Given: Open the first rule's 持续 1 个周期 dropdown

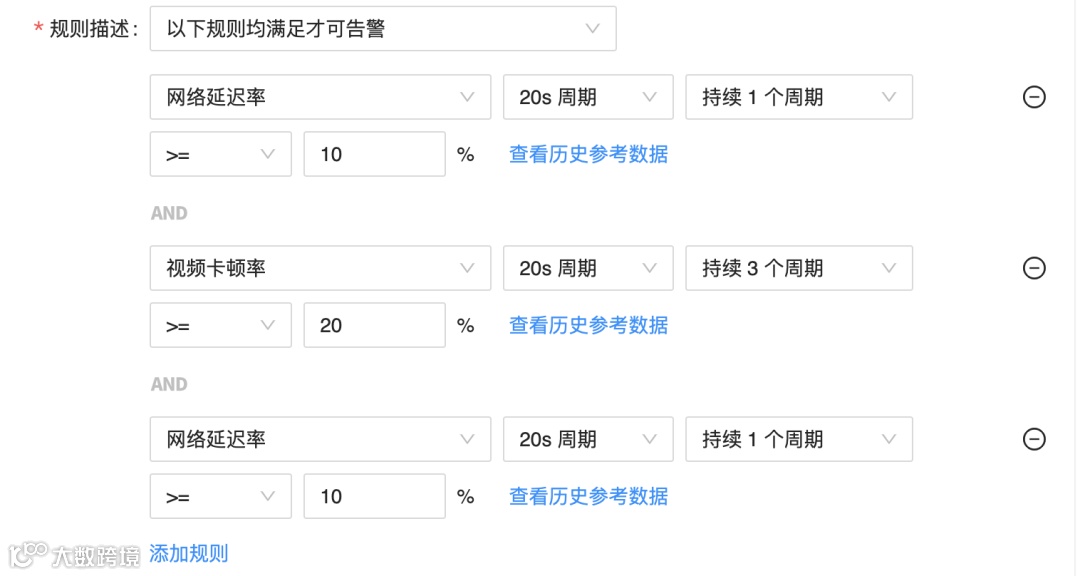Looking at the screenshot, I should 798,97.
